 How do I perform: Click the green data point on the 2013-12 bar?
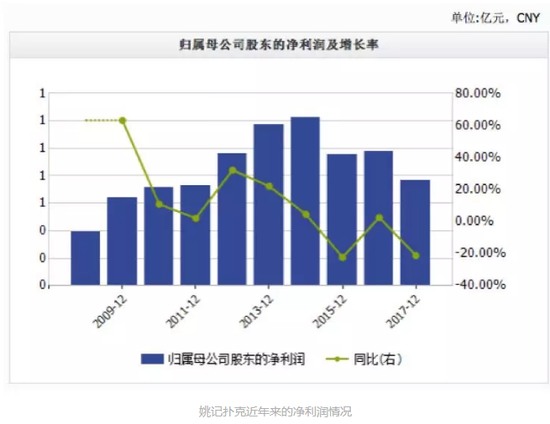click(269, 186)
